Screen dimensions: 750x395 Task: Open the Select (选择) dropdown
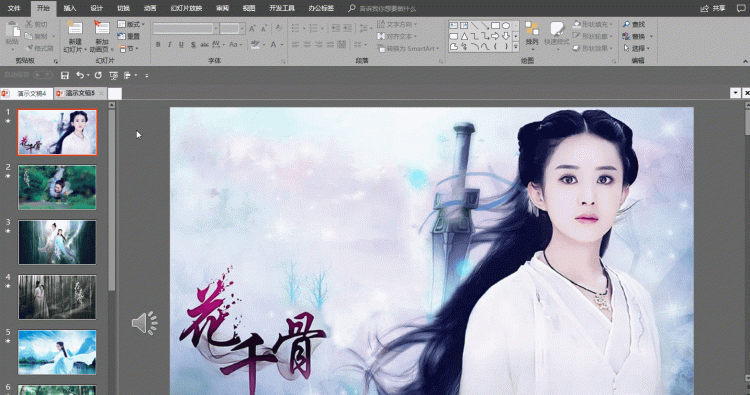click(637, 48)
